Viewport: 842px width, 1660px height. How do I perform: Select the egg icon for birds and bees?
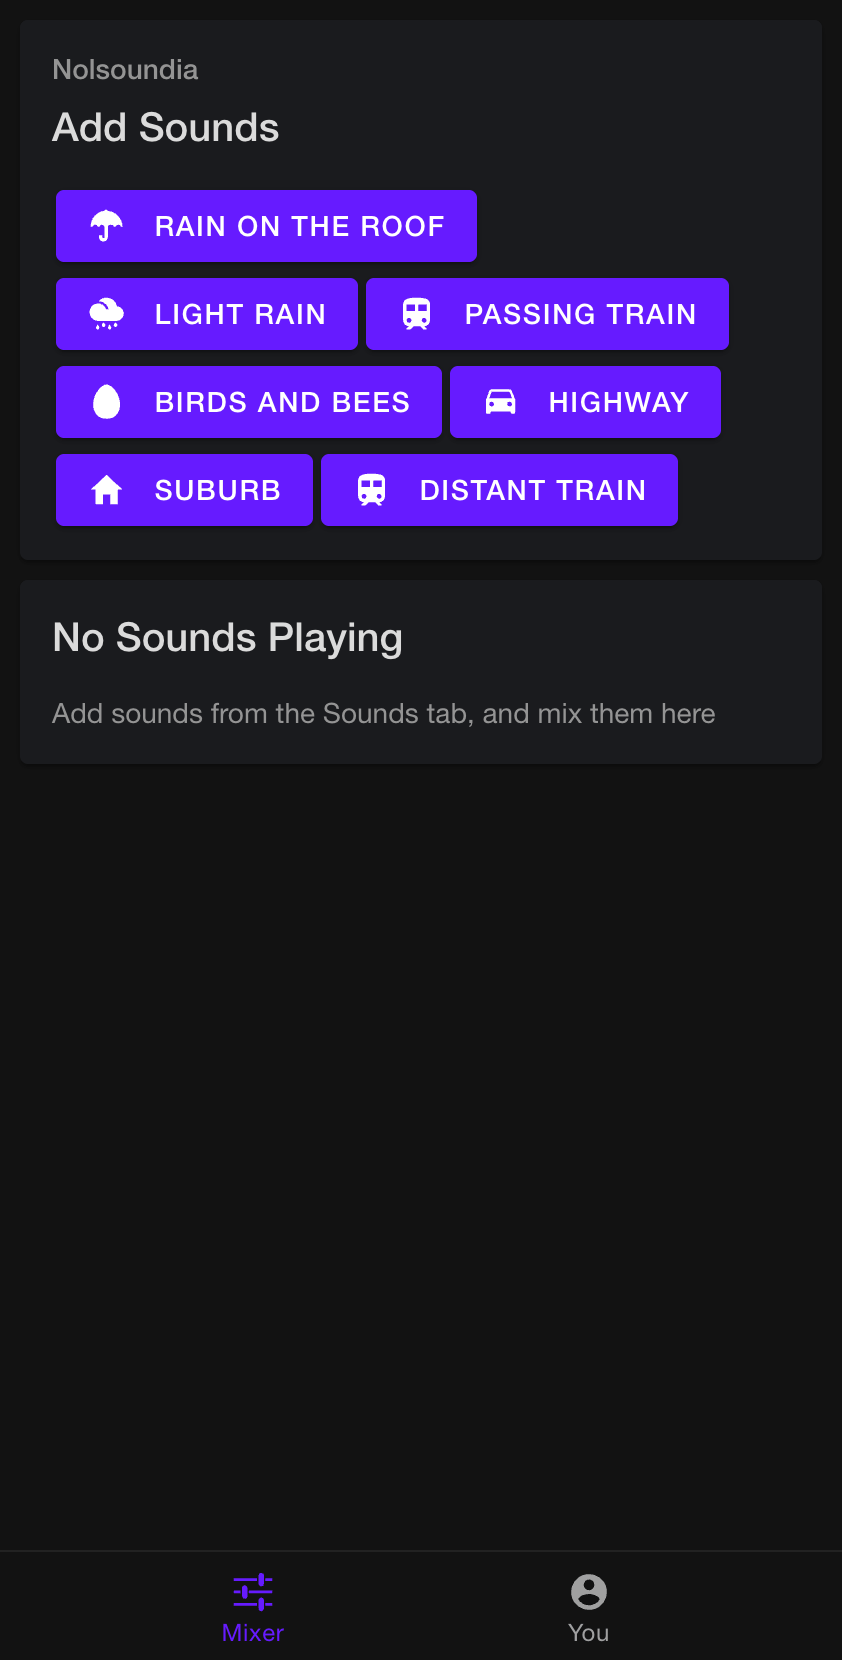[x=107, y=402]
